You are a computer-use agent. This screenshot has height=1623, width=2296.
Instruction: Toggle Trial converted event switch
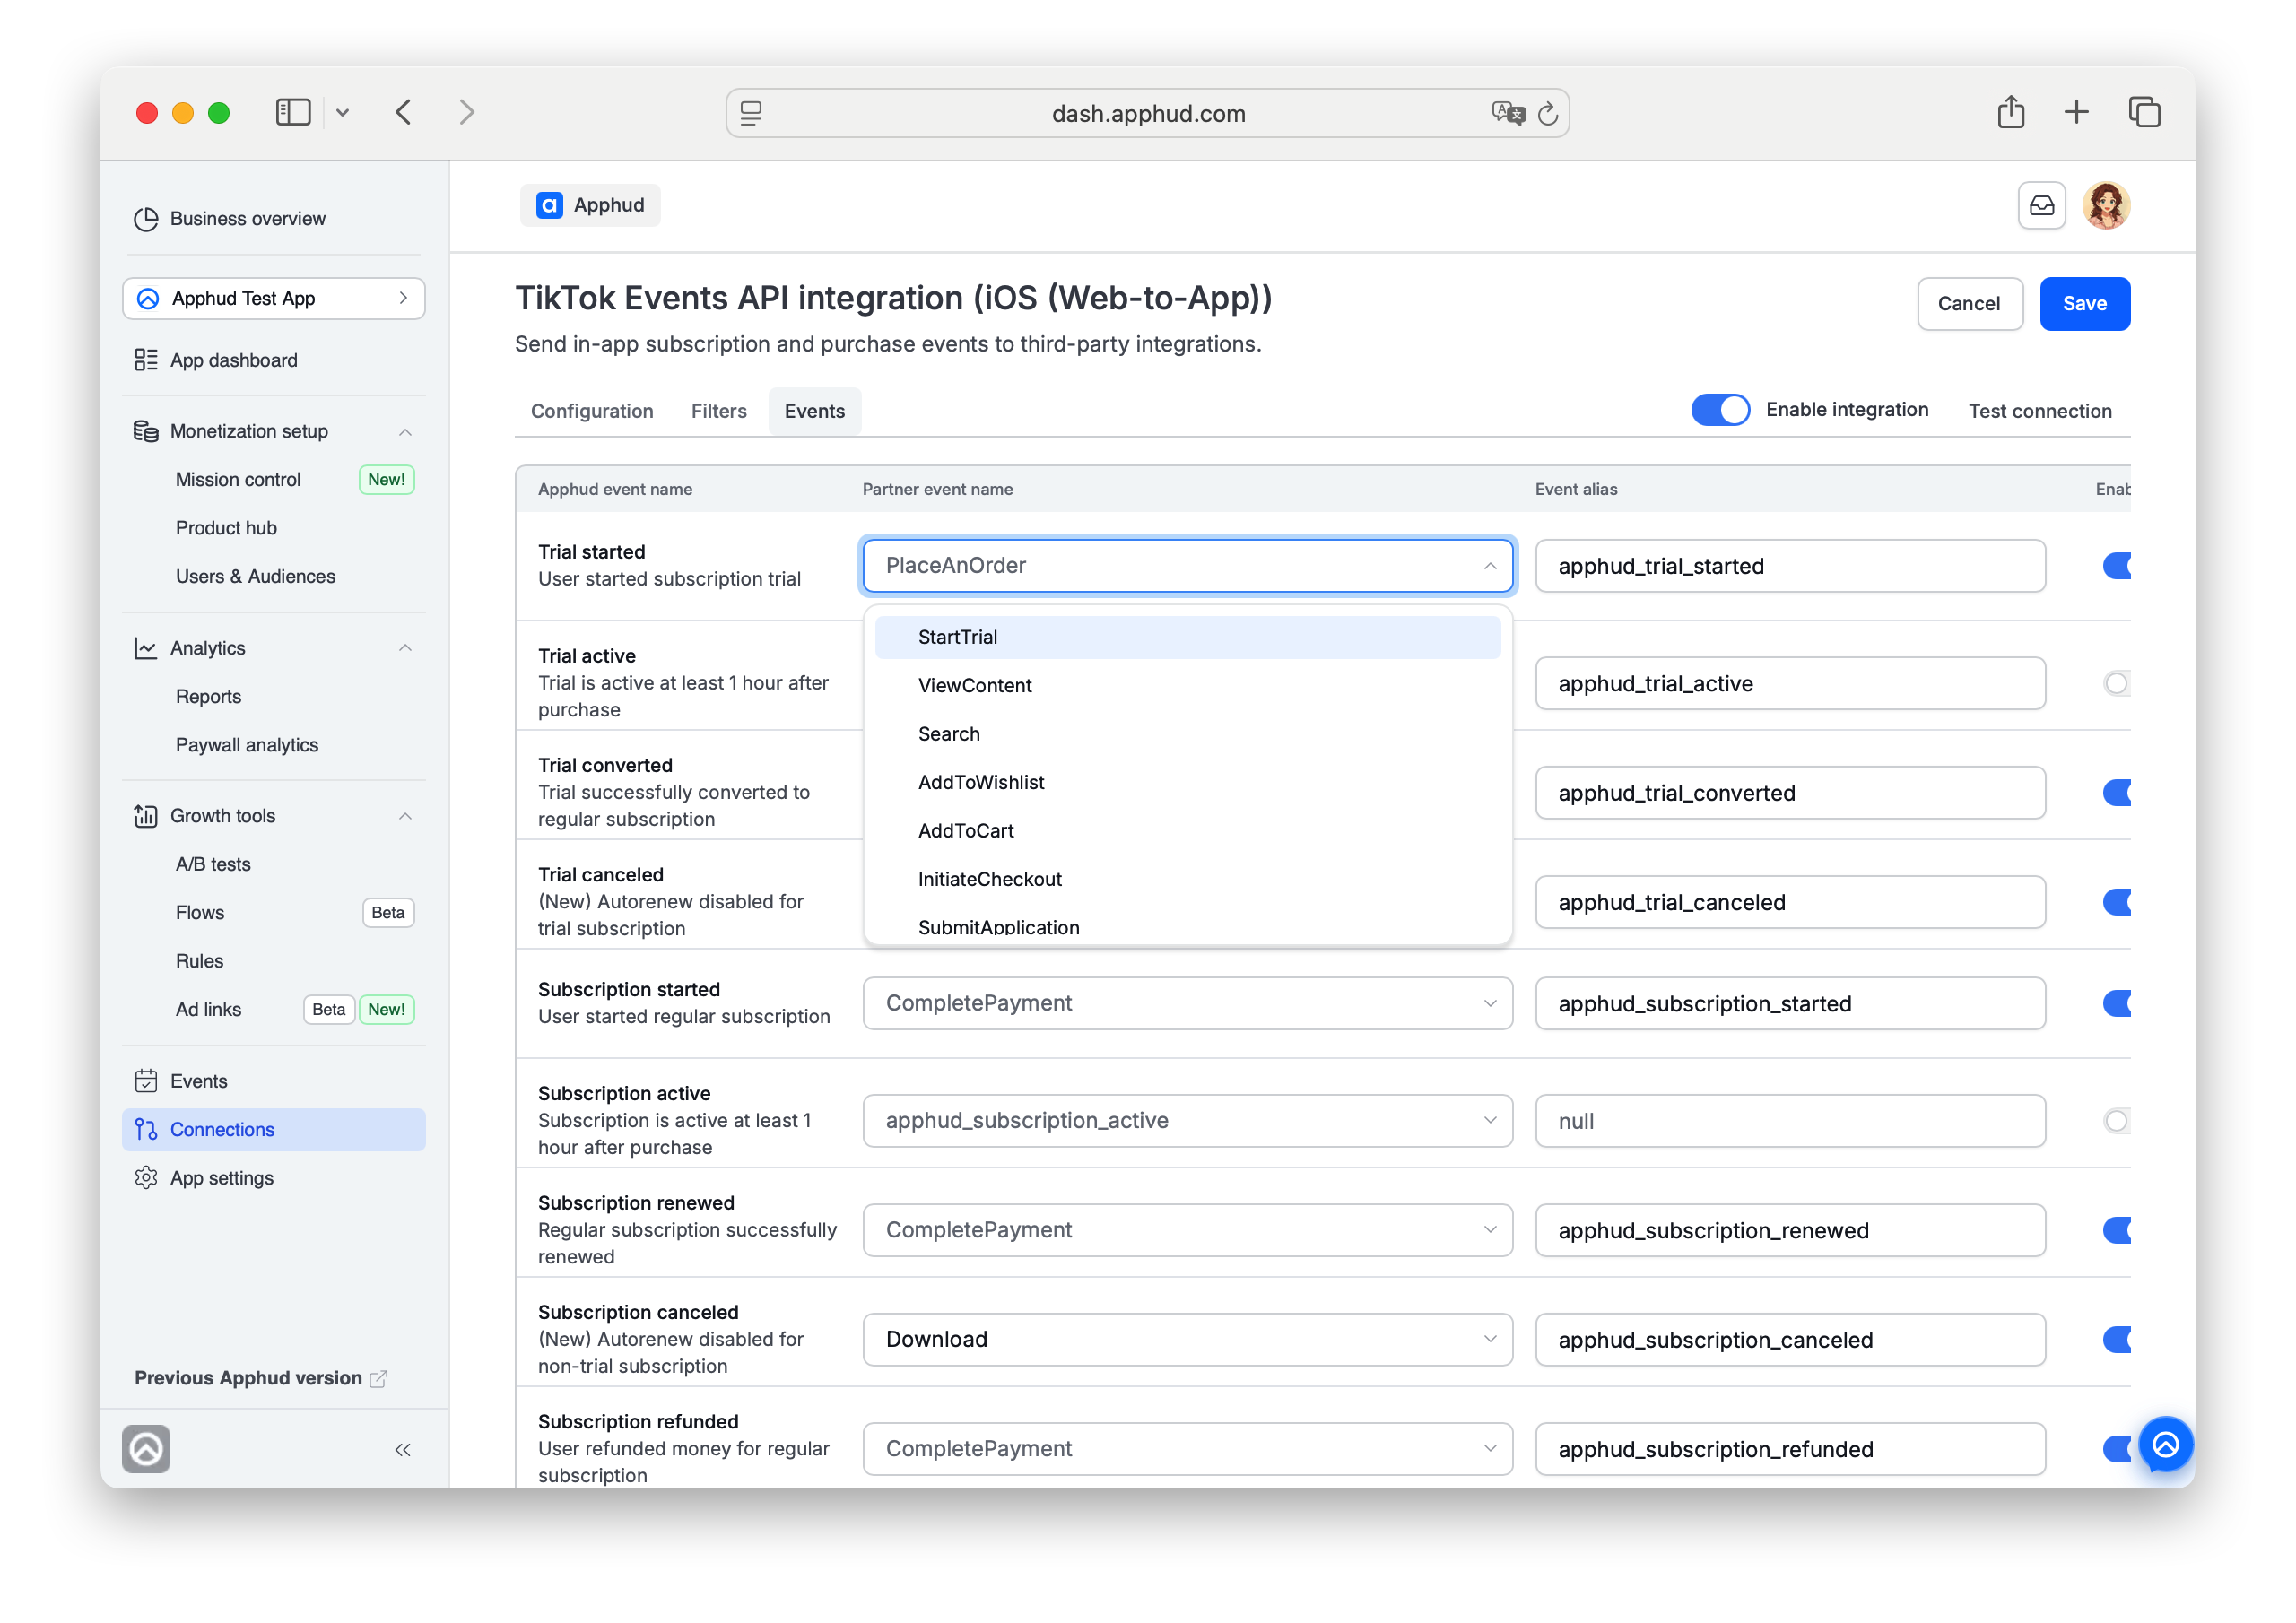click(2116, 793)
